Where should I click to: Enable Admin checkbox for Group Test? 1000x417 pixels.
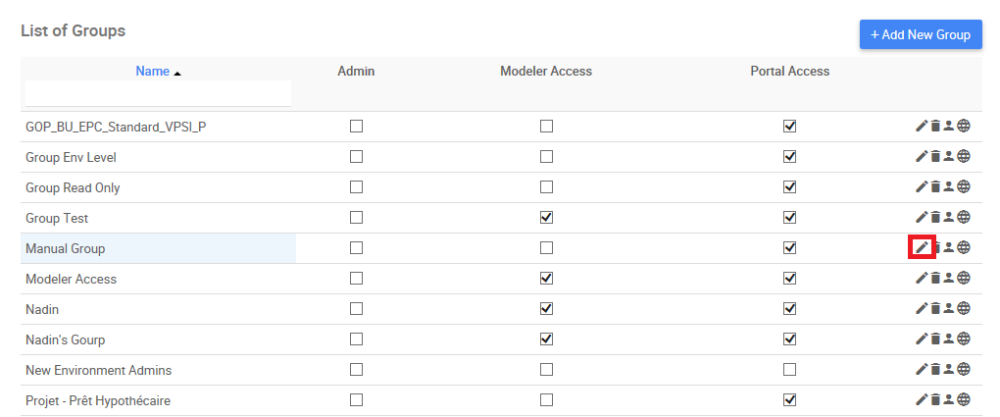tap(356, 217)
